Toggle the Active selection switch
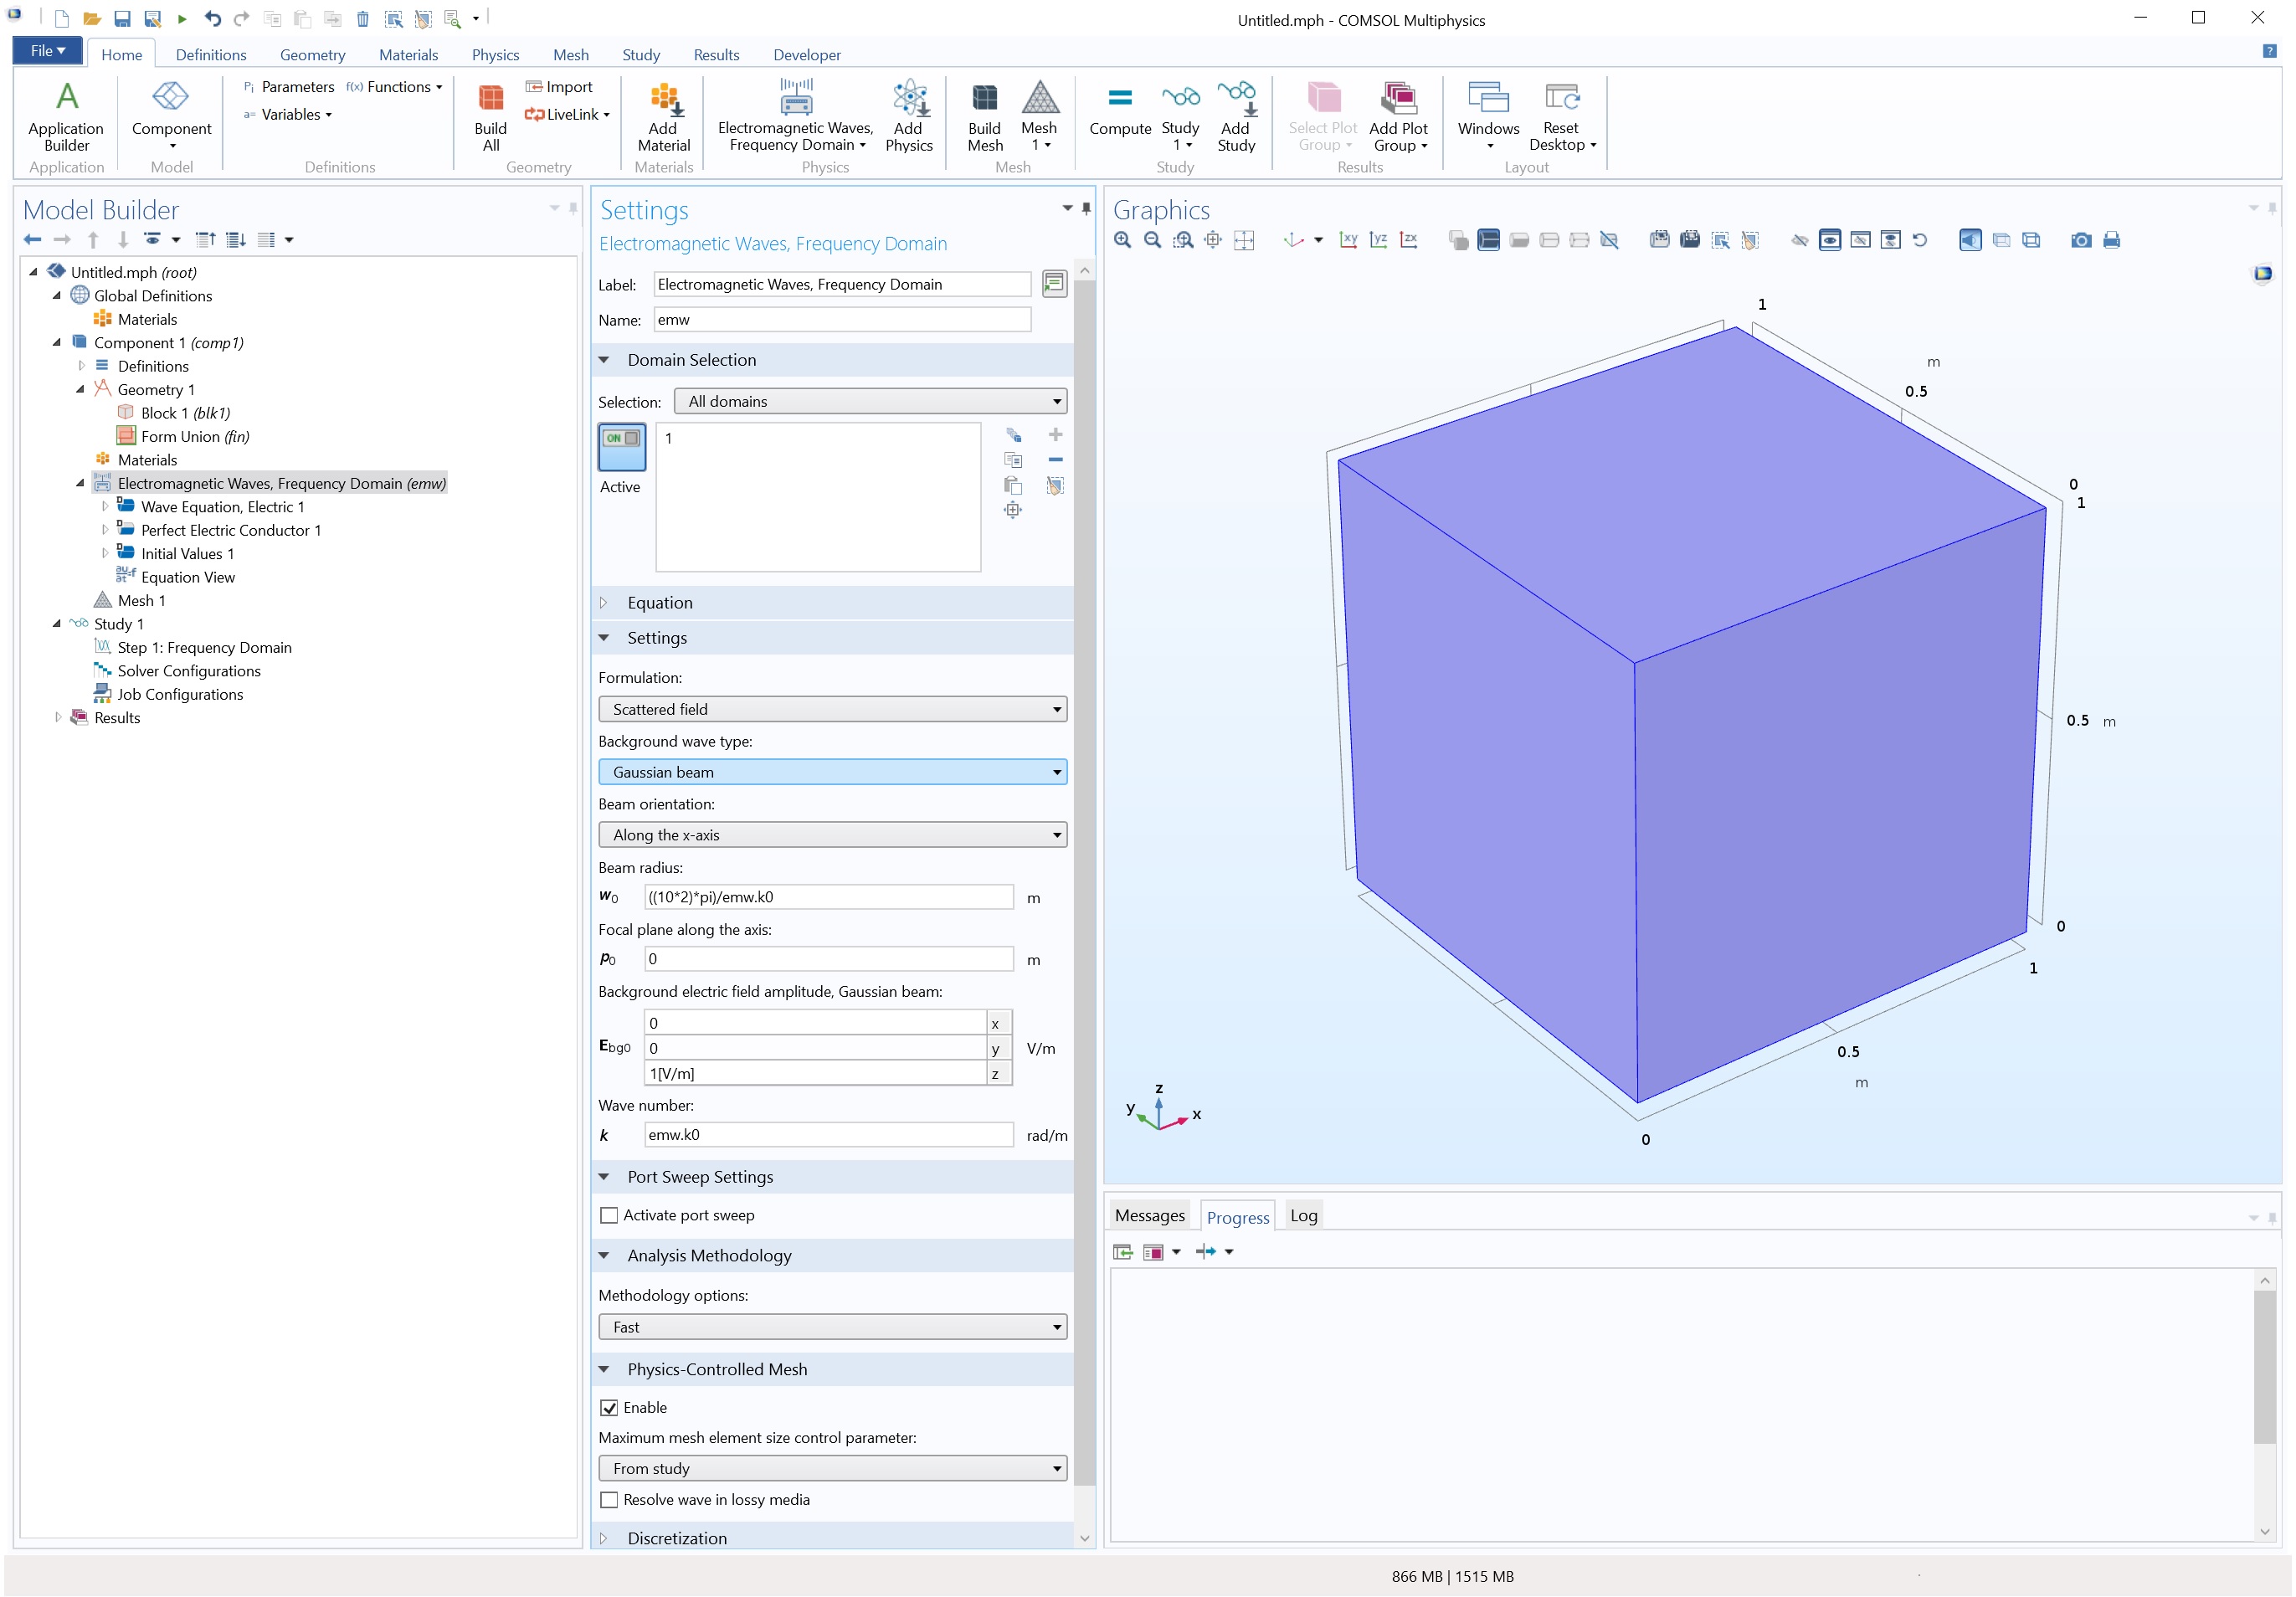Viewport: 2296px width, 1597px height. point(621,446)
